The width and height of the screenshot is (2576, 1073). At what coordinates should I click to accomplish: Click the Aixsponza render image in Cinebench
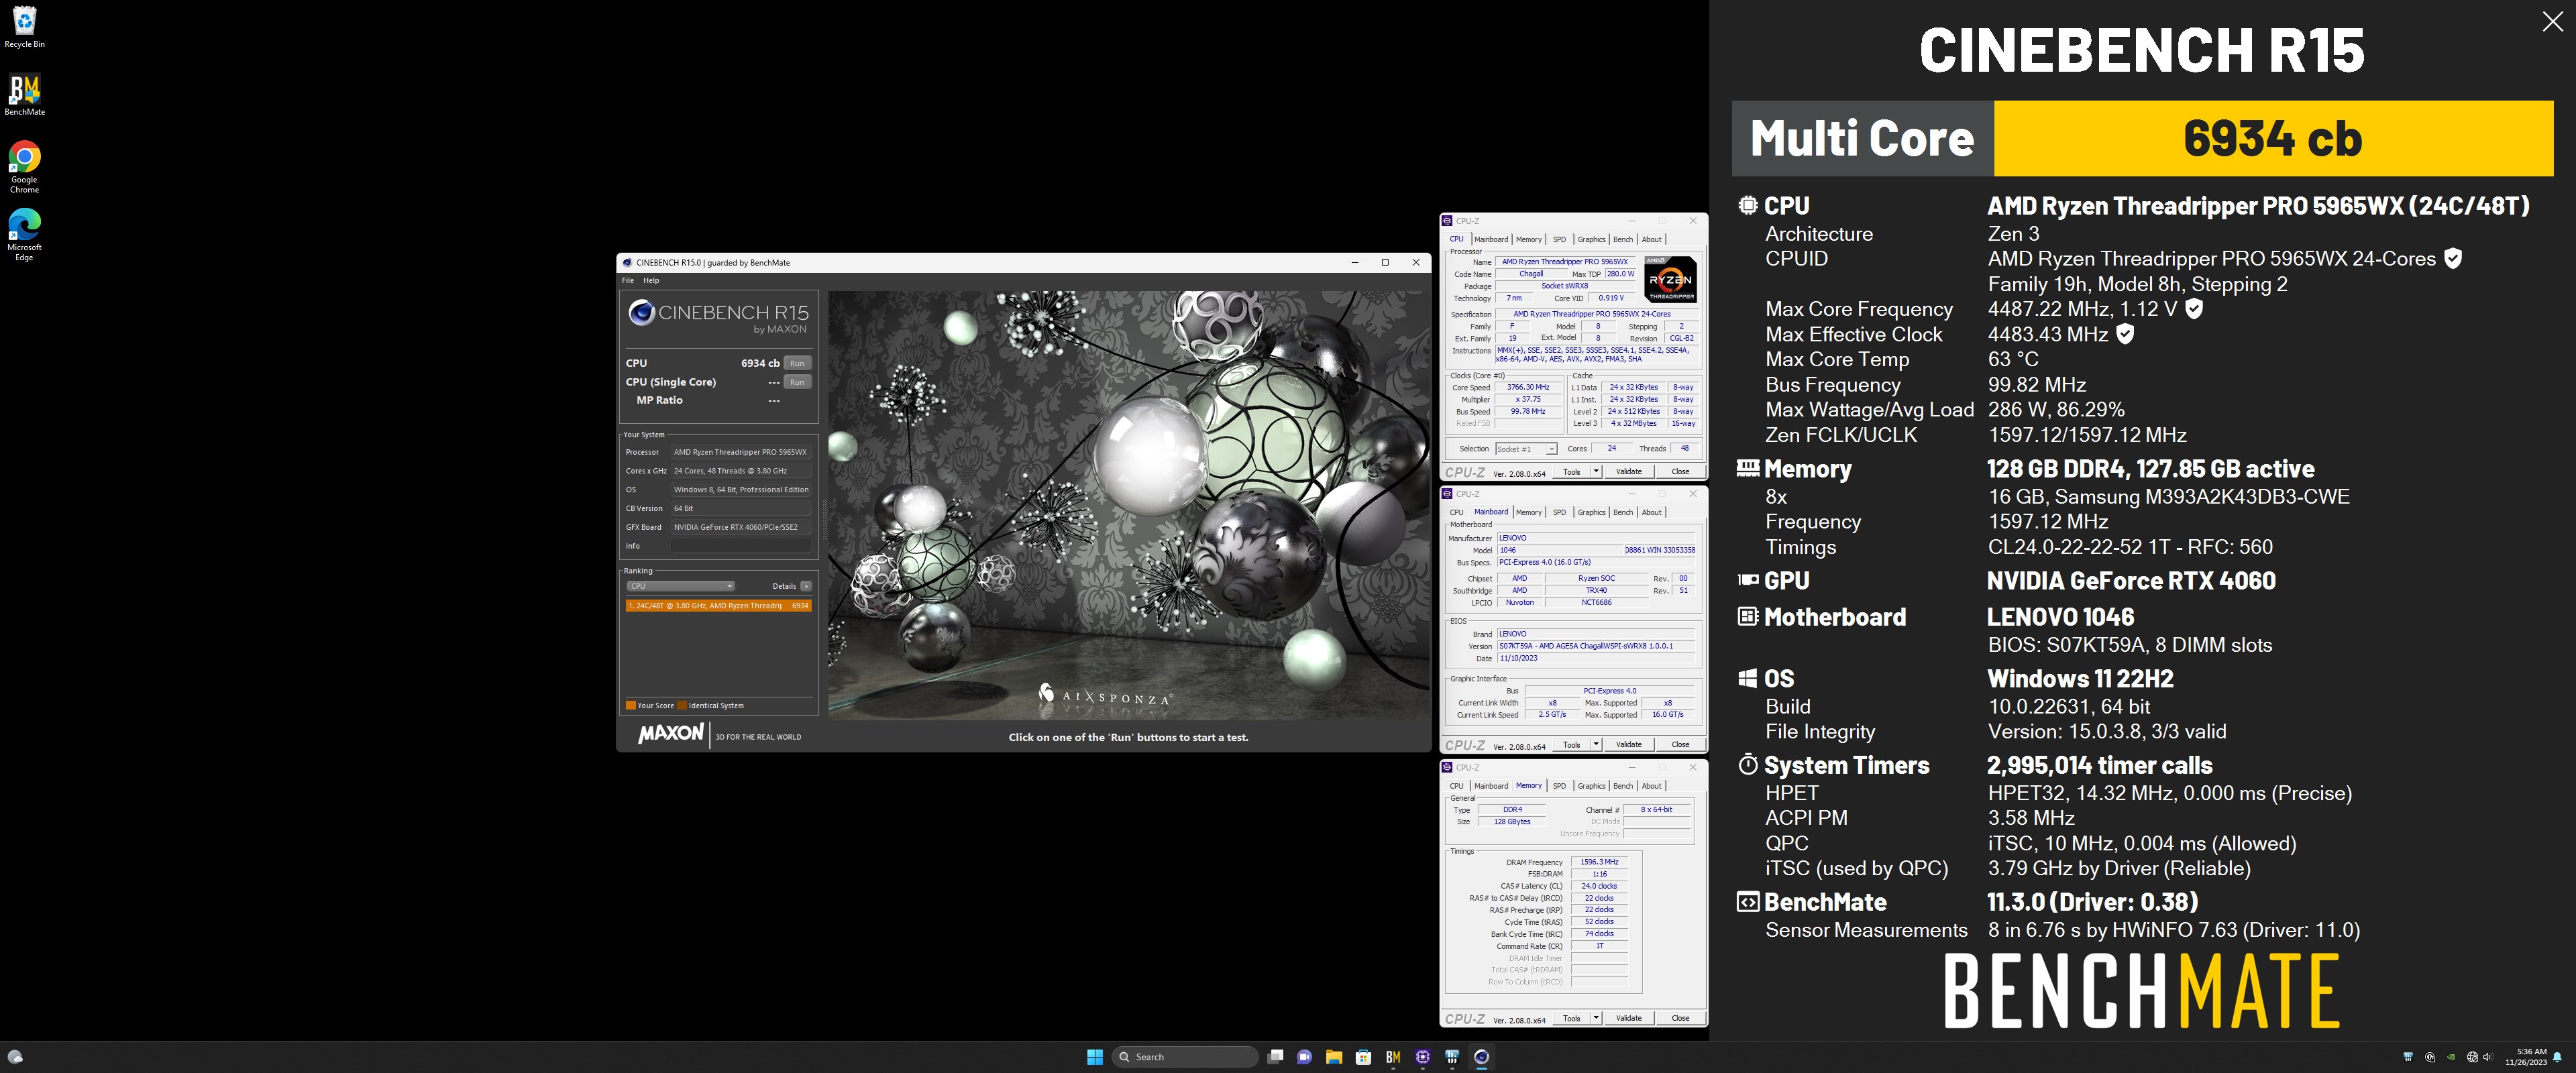[x=1129, y=505]
